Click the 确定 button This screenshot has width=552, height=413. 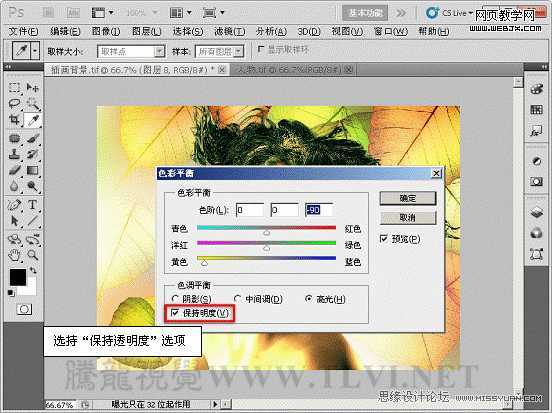408,198
